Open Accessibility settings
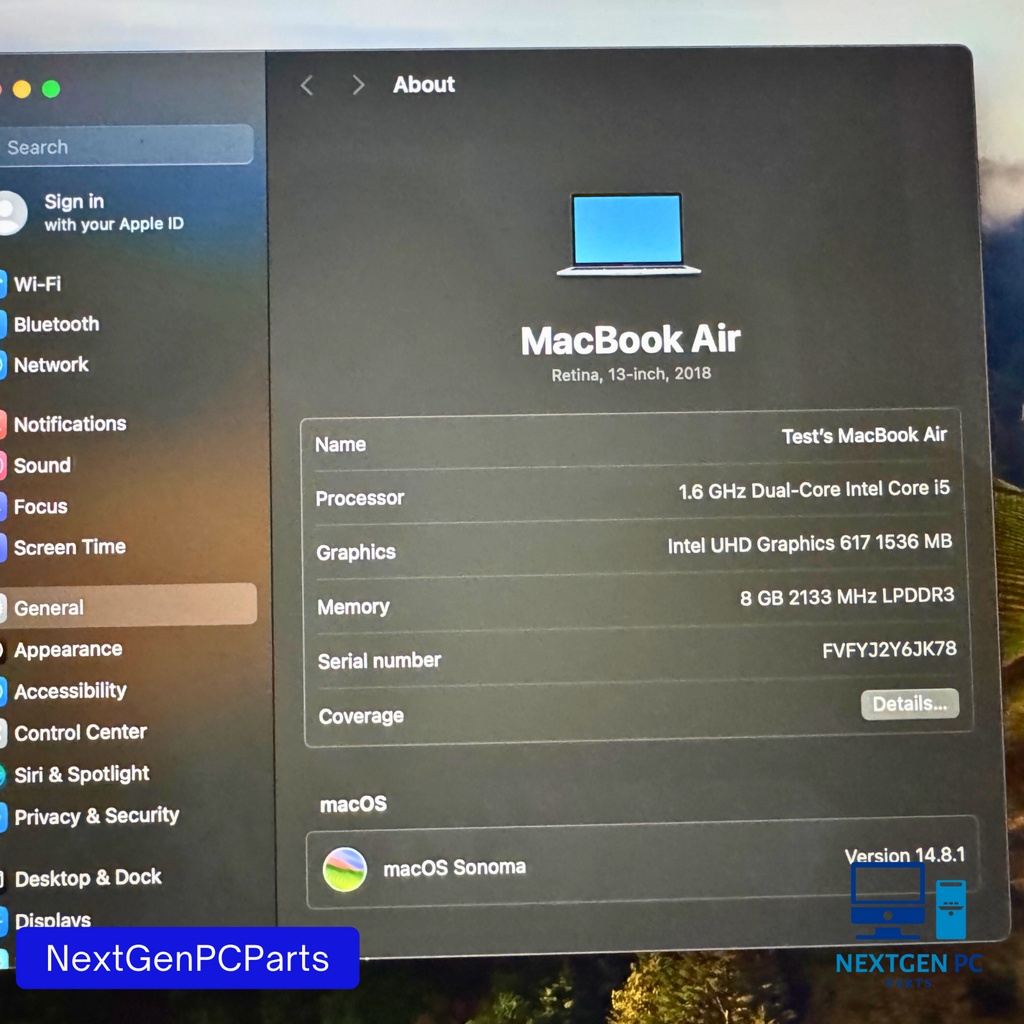This screenshot has width=1024, height=1024. pos(71,691)
